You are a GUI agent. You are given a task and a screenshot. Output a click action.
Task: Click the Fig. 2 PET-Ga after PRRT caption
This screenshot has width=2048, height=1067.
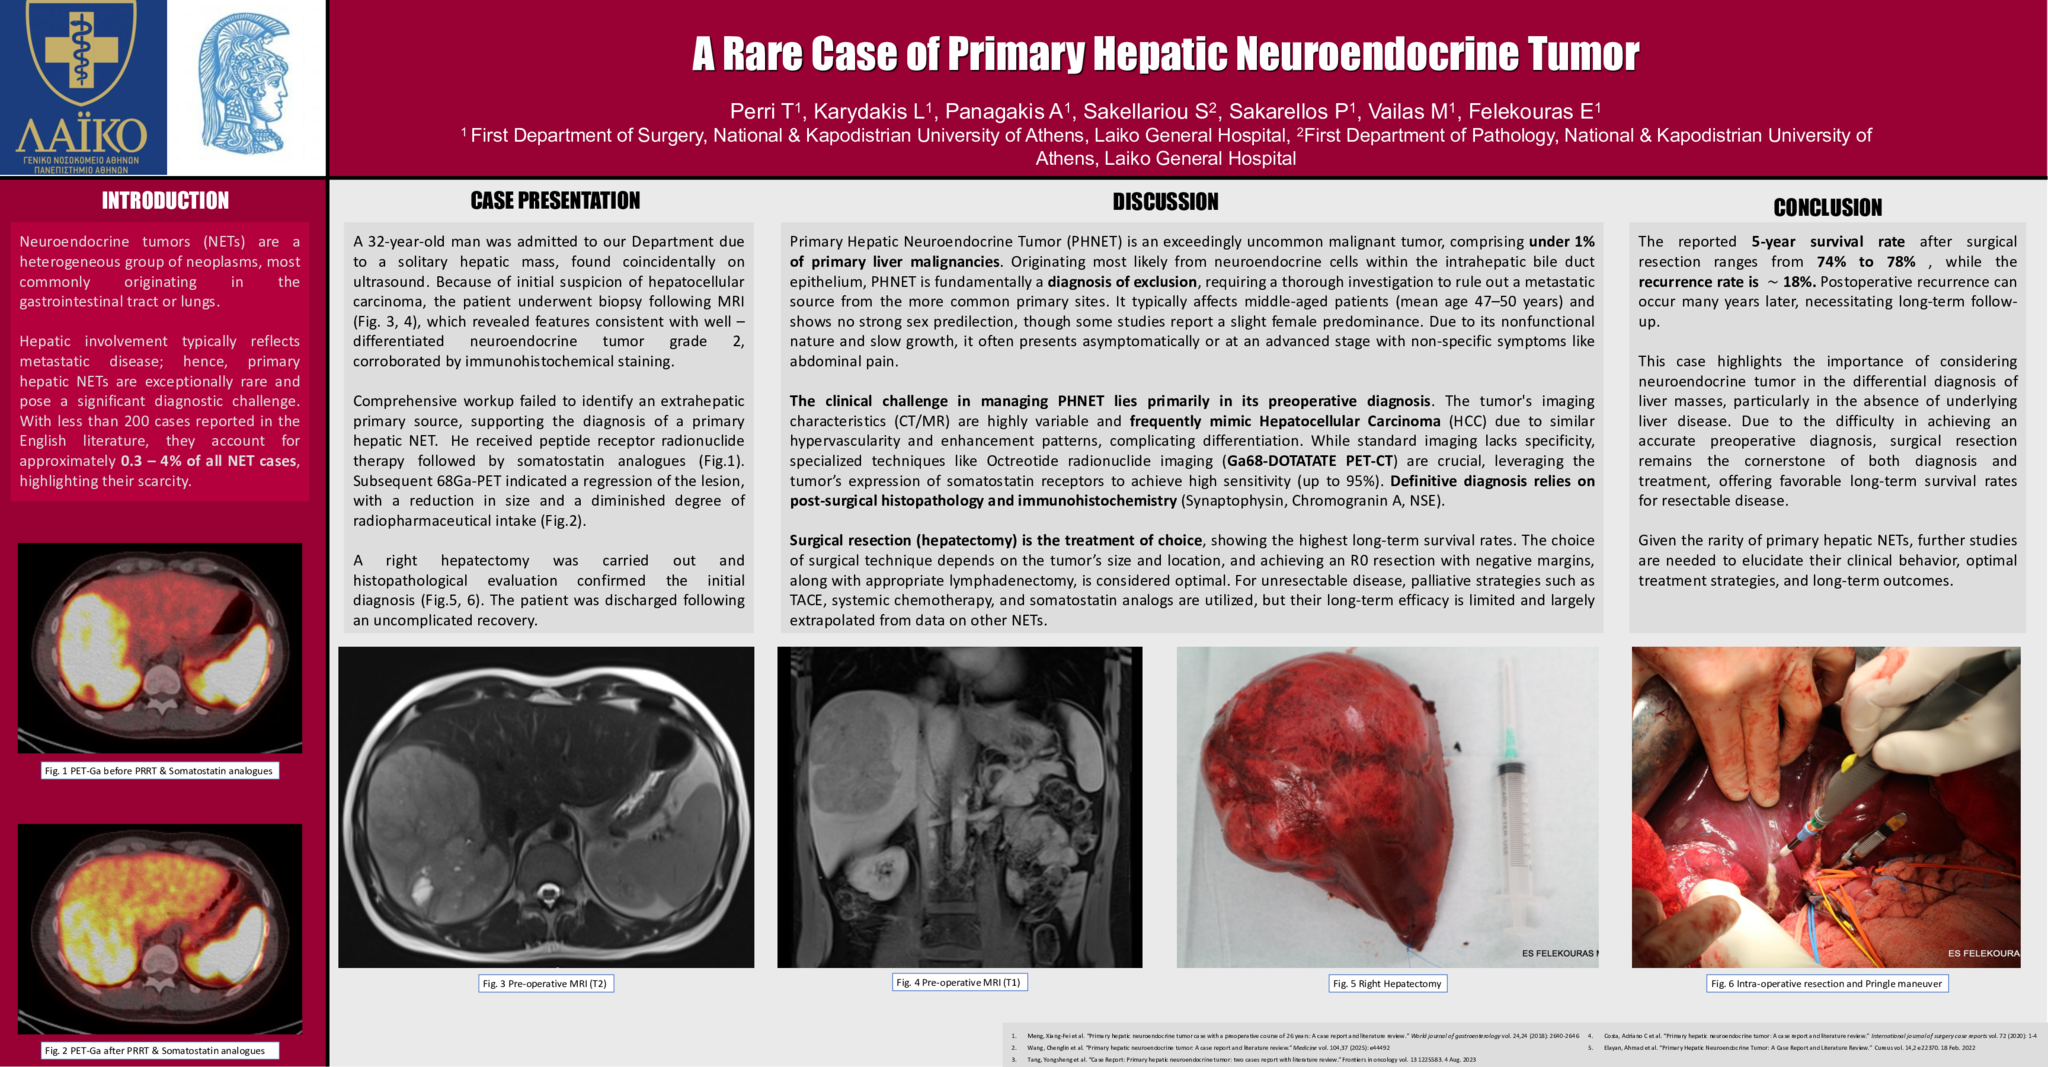coord(159,1051)
